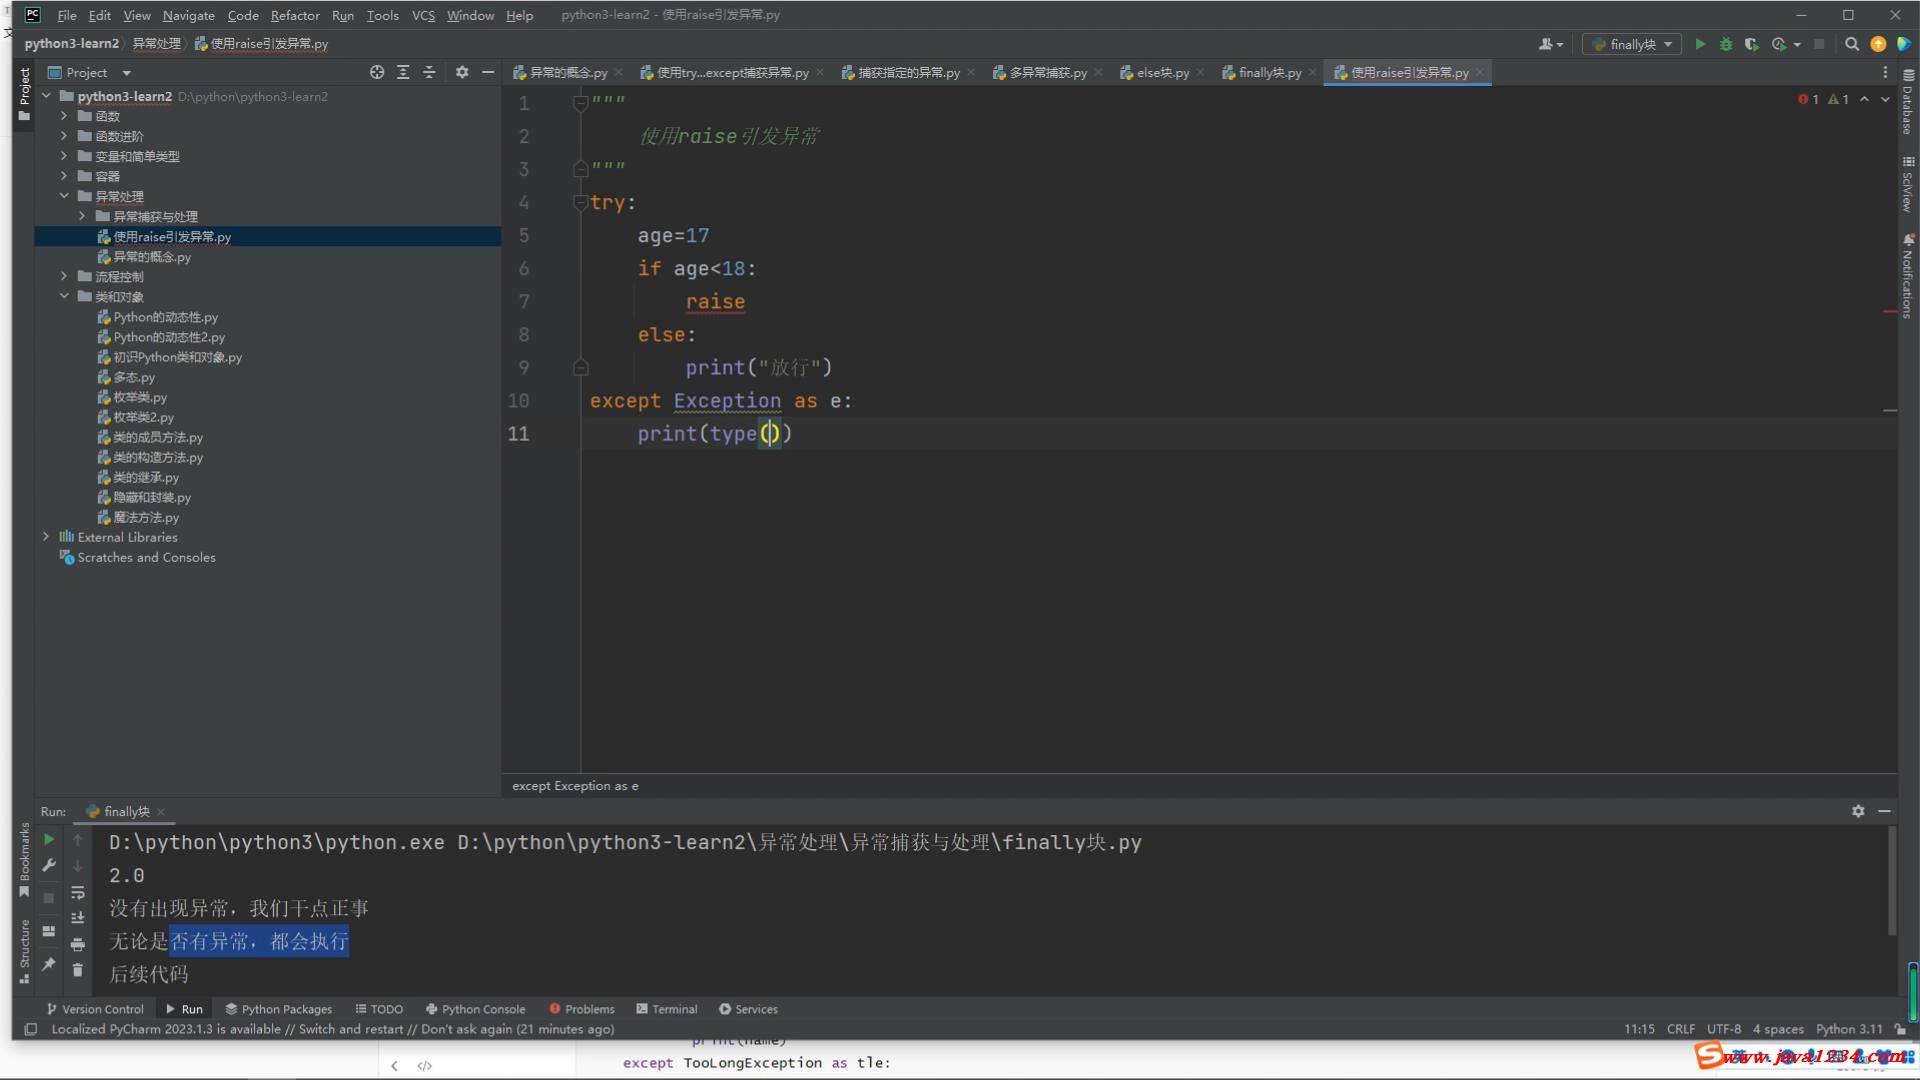Open Search Everywhere magnifier icon
The image size is (1920, 1080).
coord(1852,44)
